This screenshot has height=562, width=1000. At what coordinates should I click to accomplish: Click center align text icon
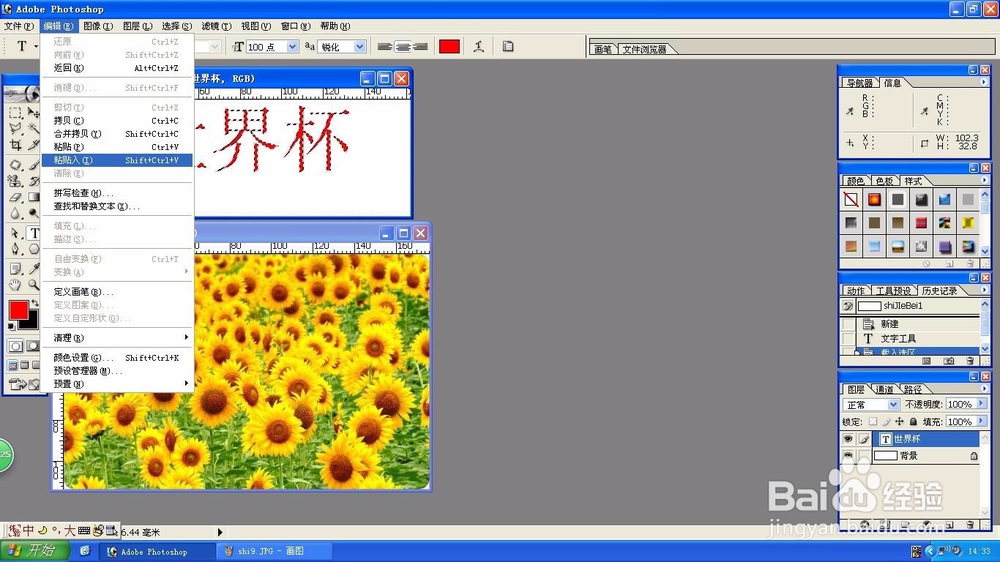tap(402, 46)
